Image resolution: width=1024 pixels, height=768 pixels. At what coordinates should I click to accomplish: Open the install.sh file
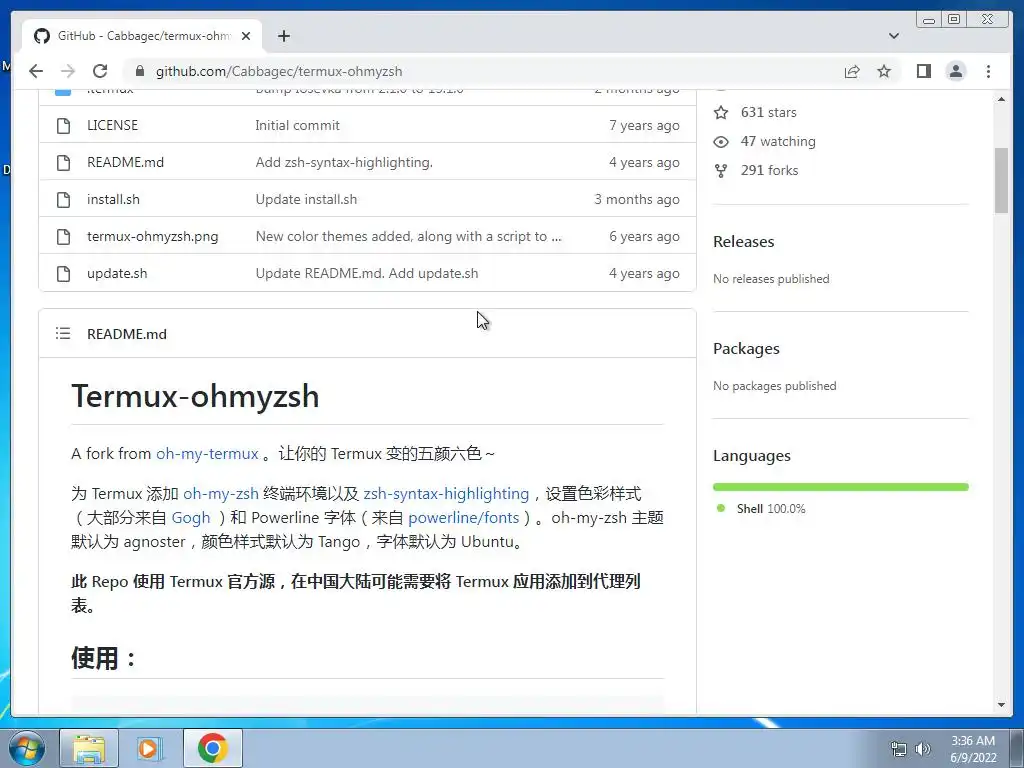tap(113, 200)
